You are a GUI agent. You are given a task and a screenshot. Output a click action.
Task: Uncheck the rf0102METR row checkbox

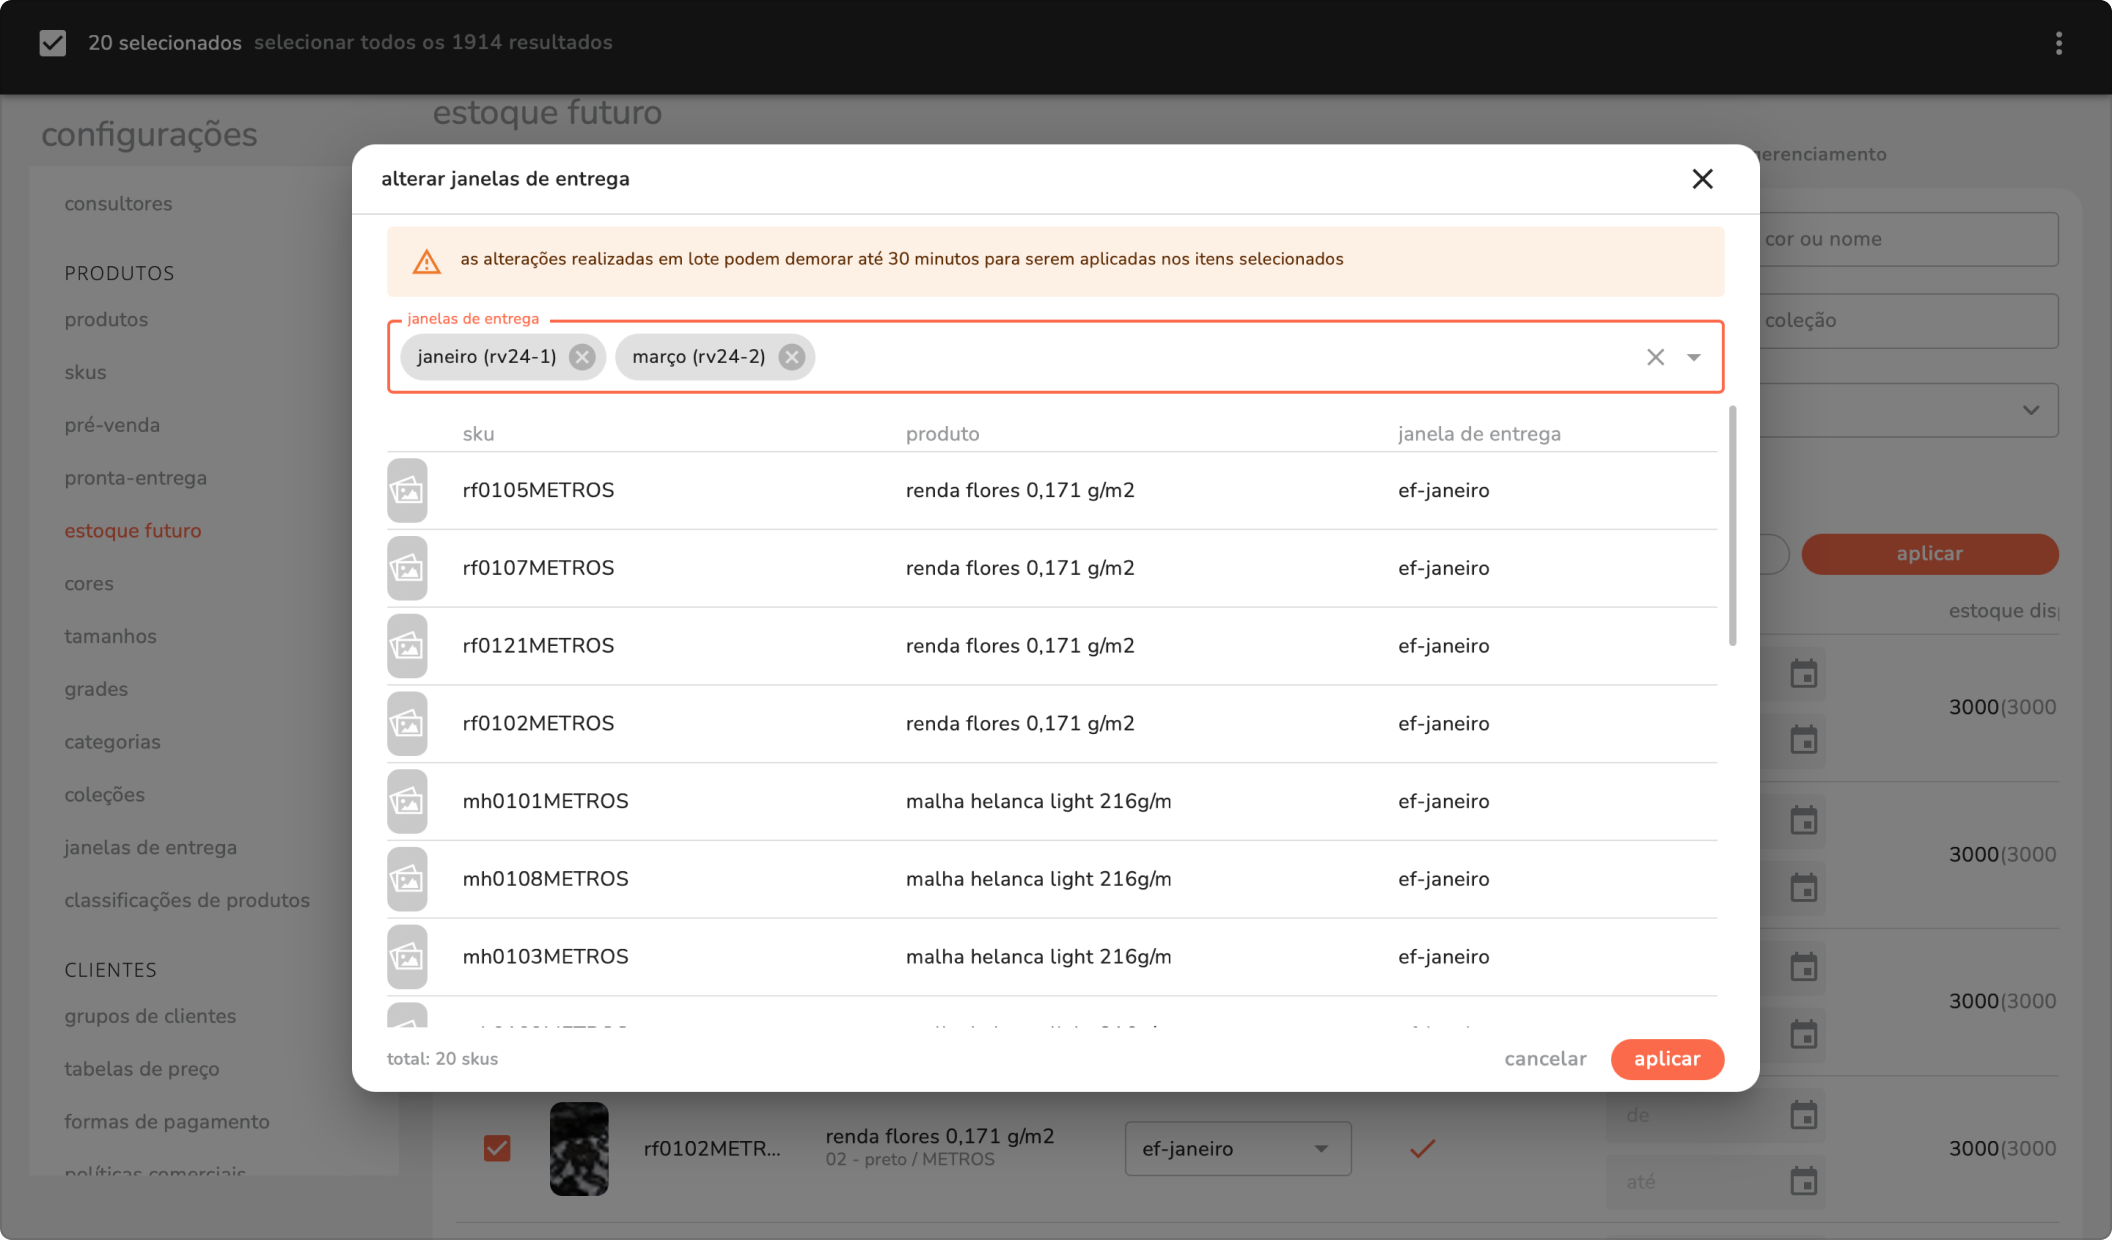pyautogui.click(x=497, y=1148)
